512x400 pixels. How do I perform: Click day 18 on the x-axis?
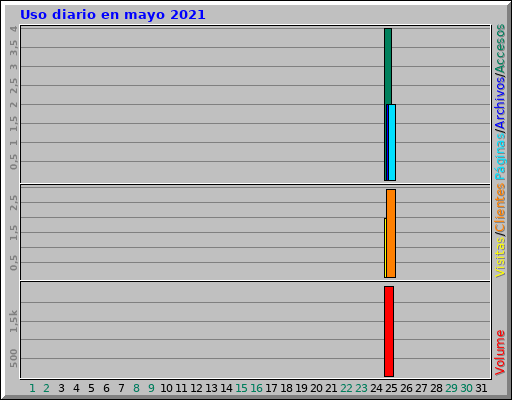(286, 388)
